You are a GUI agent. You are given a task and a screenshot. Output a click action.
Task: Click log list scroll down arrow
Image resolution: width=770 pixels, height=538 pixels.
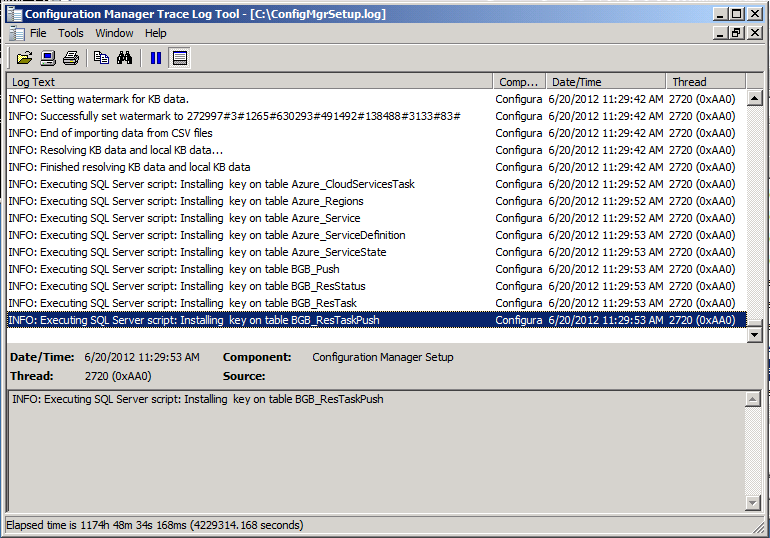(x=754, y=335)
